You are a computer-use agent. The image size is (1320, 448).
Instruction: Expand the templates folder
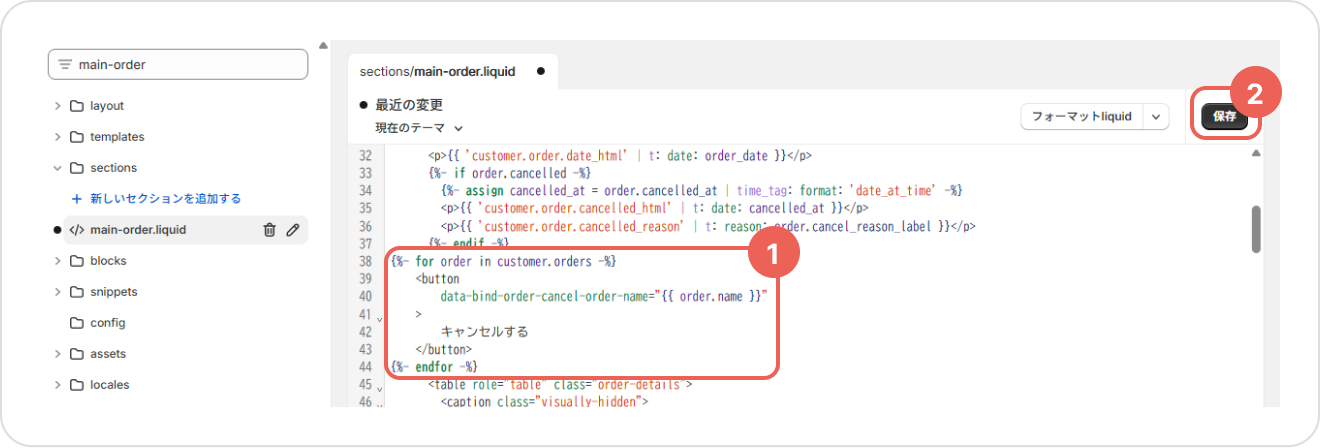[58, 137]
